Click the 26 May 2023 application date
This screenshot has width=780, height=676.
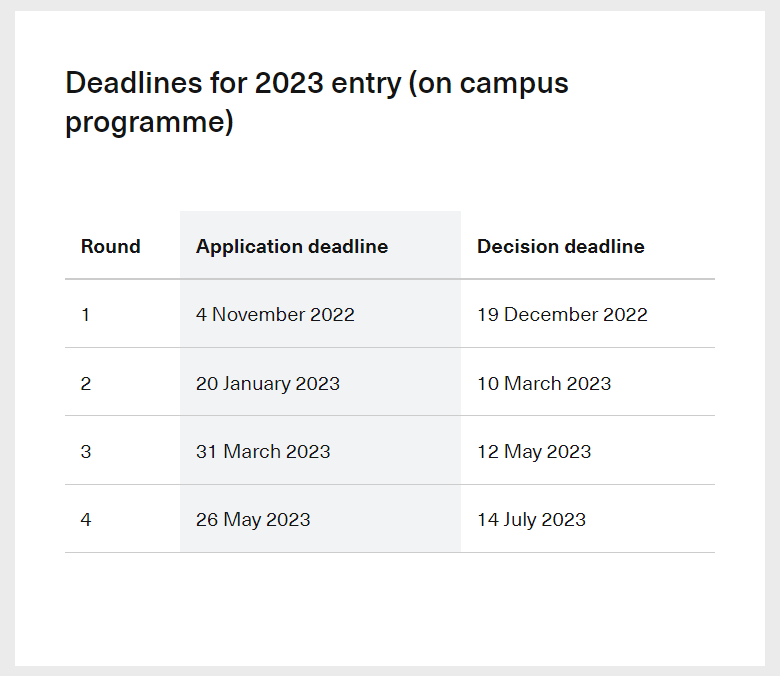(x=253, y=520)
